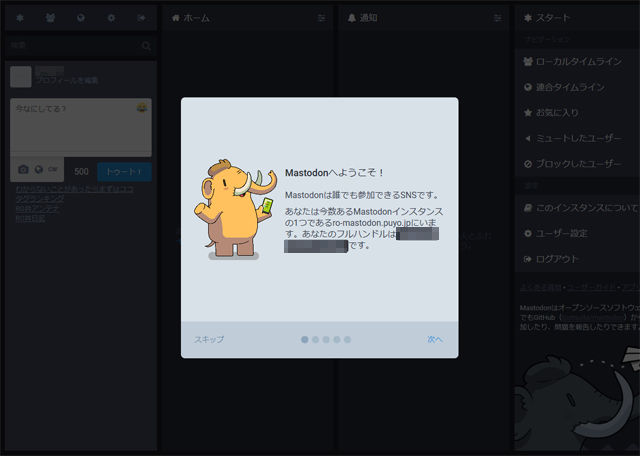The width and height of the screenshot is (640, 456).
Task: Open the user avatar in the compose panel
Action: click(21, 77)
